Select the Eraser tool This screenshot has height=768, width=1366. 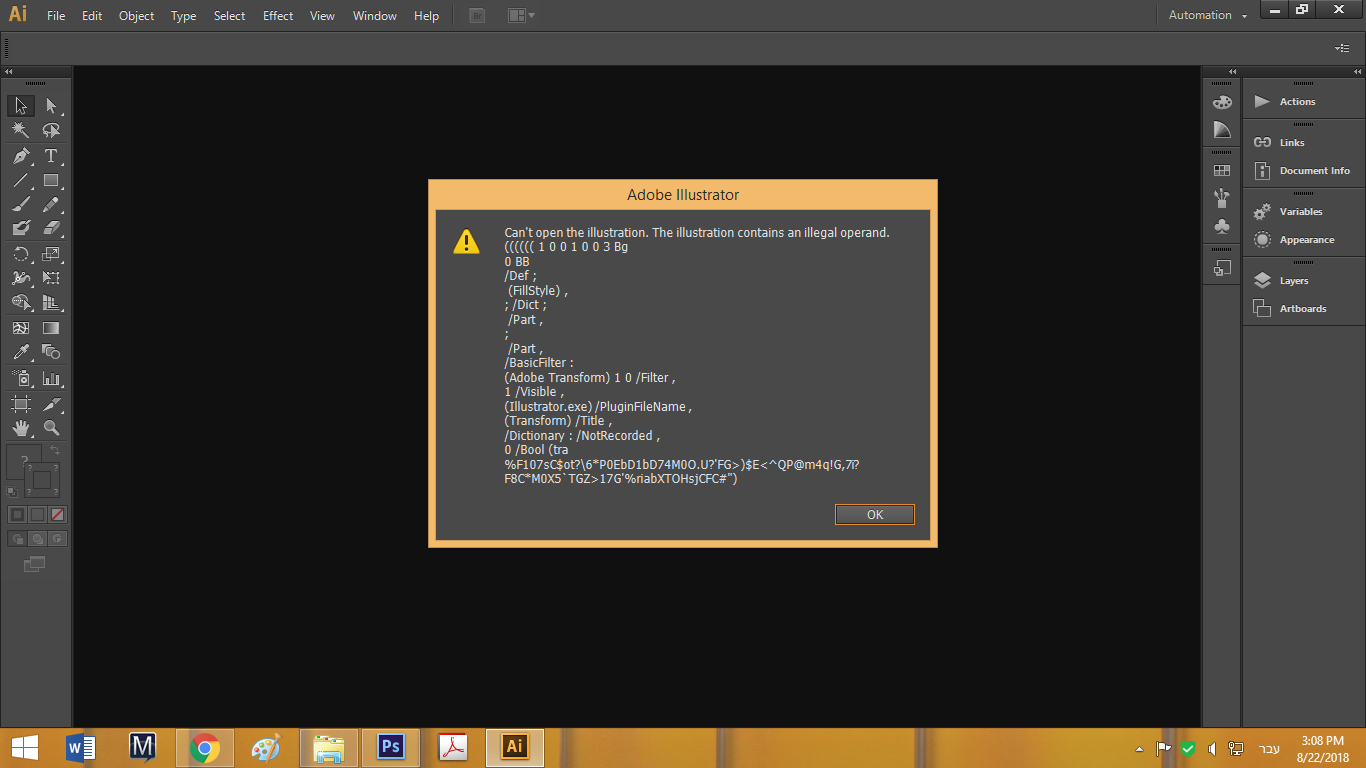pos(51,228)
